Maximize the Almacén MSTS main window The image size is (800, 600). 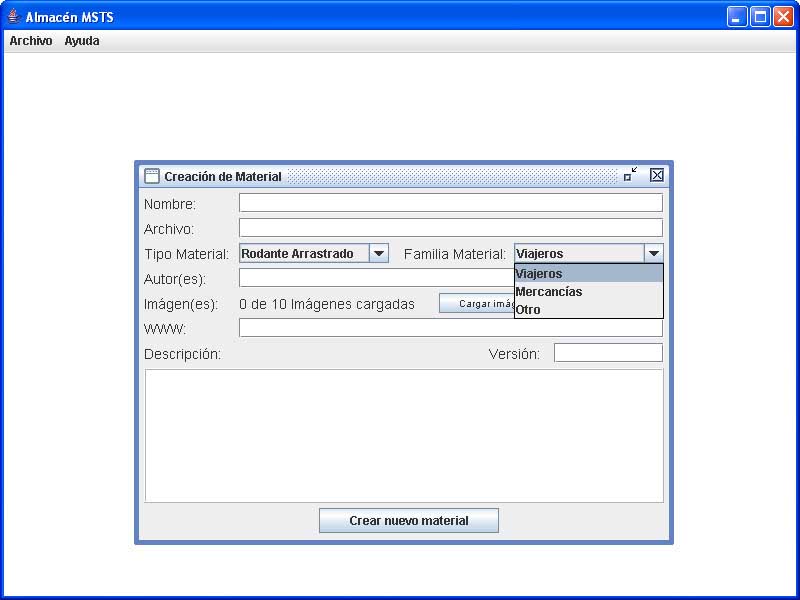pos(760,17)
